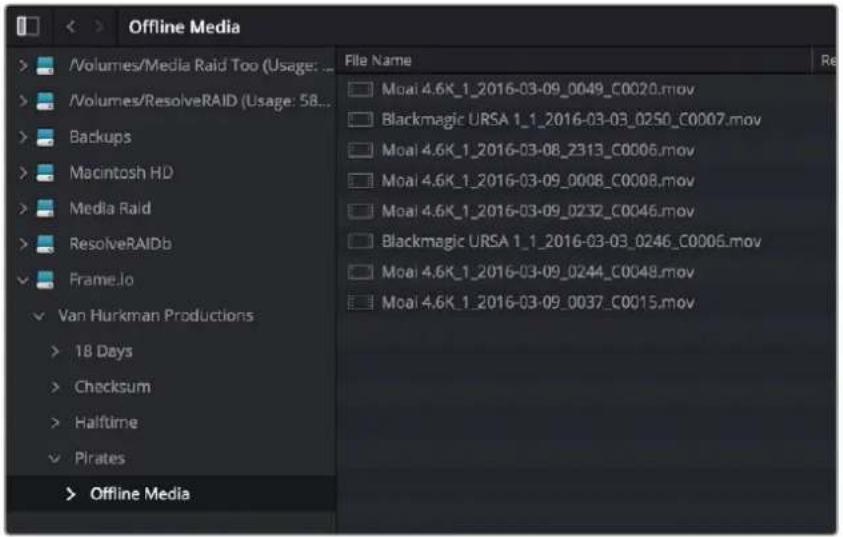Expand the Halftime folder chevron
Image resolution: width=843 pixels, height=537 pixels.
click(54, 423)
